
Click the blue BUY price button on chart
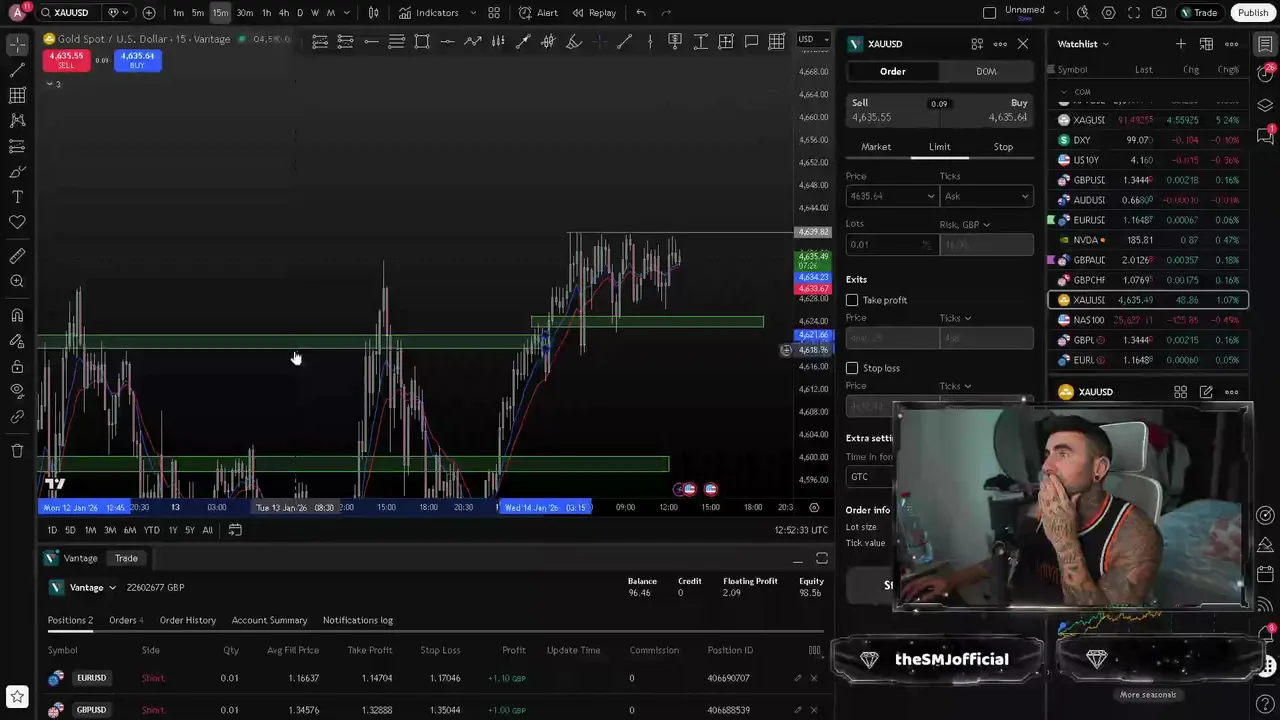137,60
